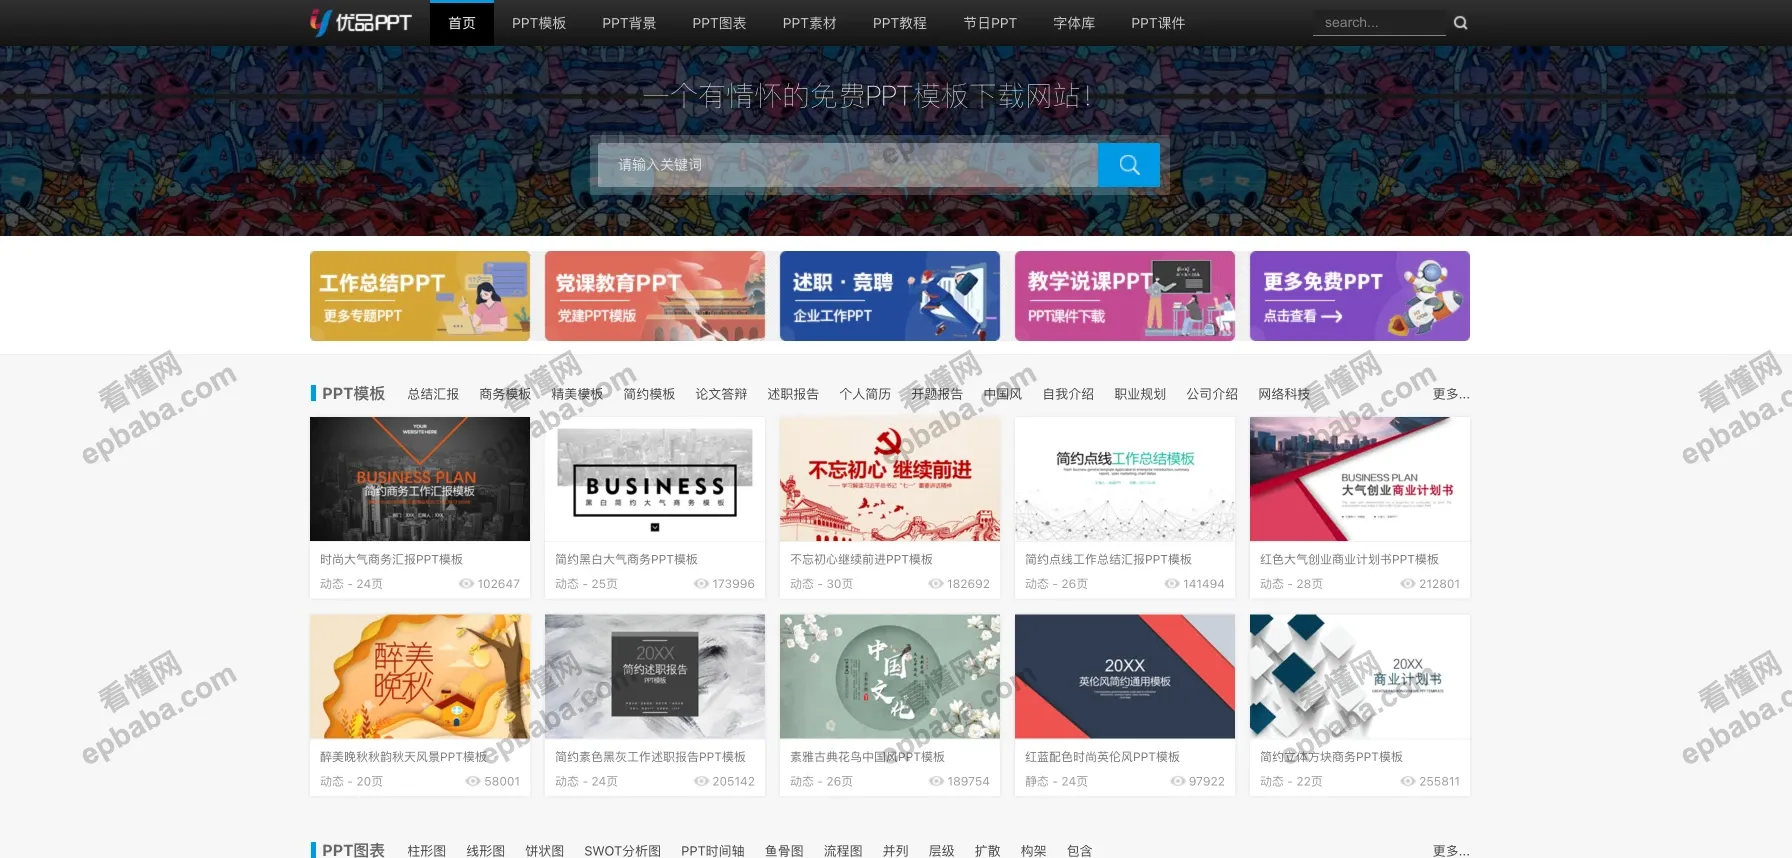Open the 红色大气创业商业计划书 thumbnail

coord(1360,479)
